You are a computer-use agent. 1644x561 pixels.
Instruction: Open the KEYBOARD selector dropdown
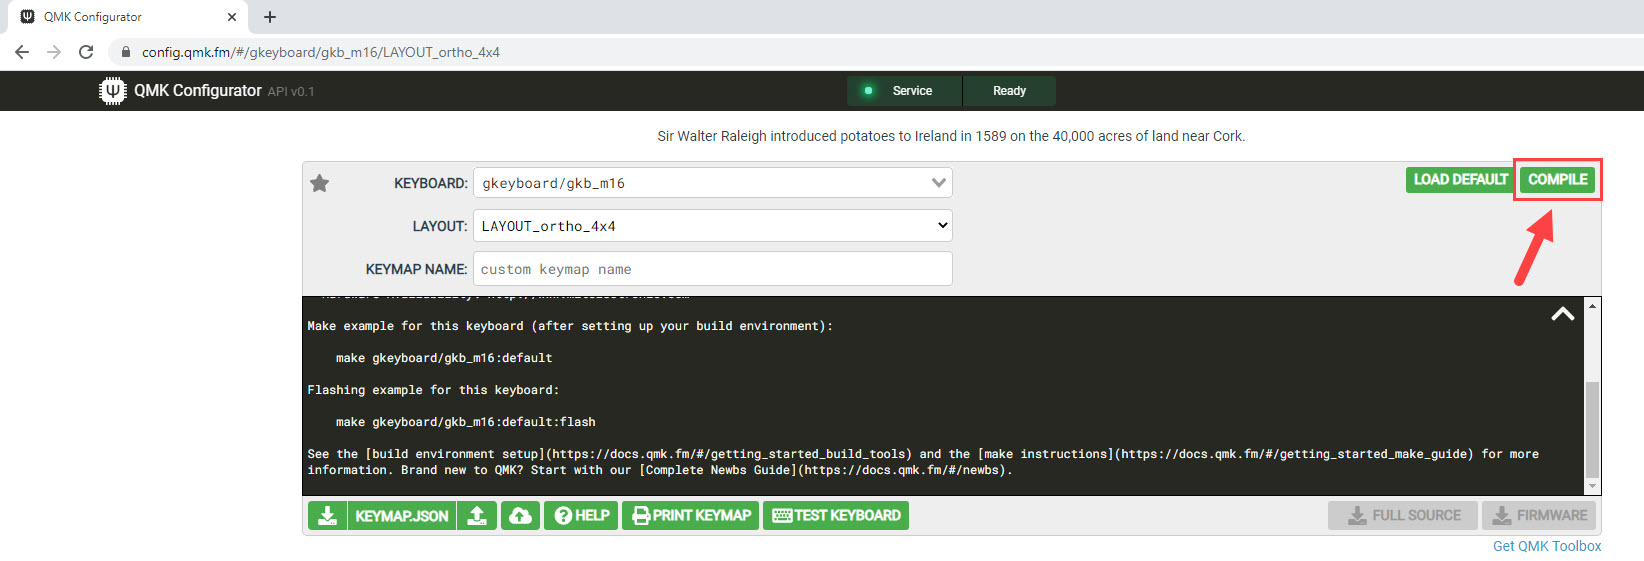pyautogui.click(x=713, y=183)
